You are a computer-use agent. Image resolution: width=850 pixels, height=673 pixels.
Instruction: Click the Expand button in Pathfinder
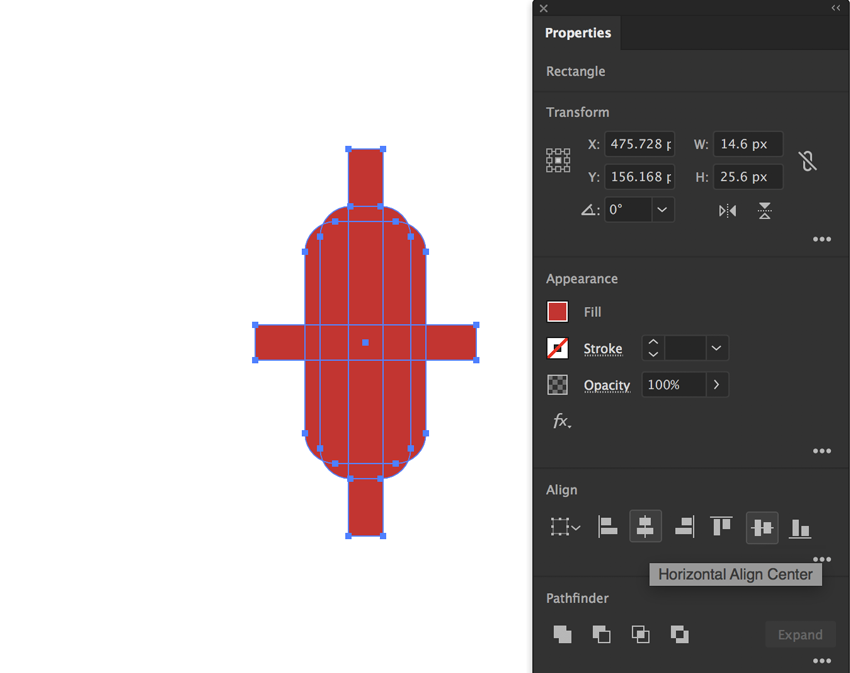(800, 634)
